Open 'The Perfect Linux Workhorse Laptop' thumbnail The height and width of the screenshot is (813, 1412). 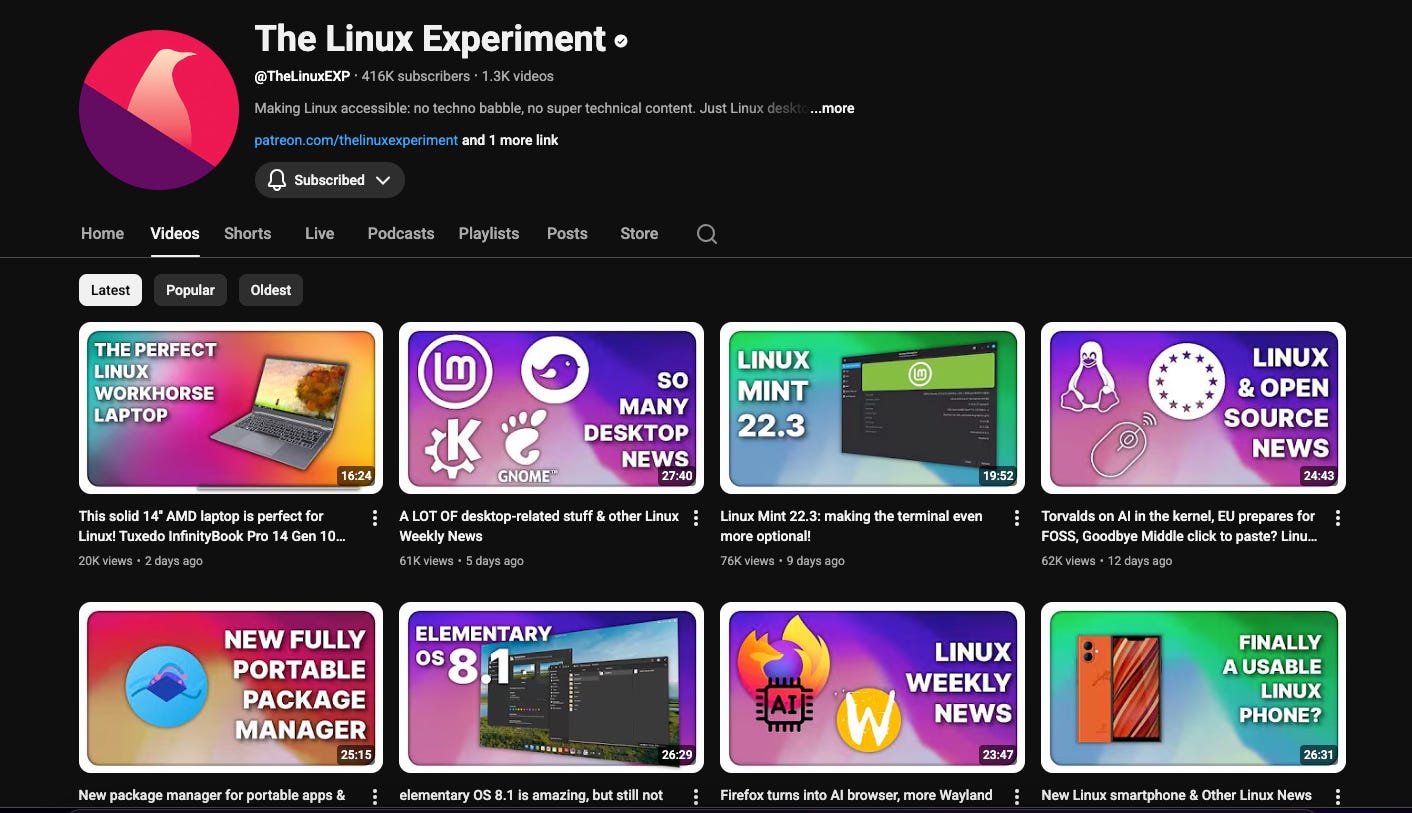(231, 408)
